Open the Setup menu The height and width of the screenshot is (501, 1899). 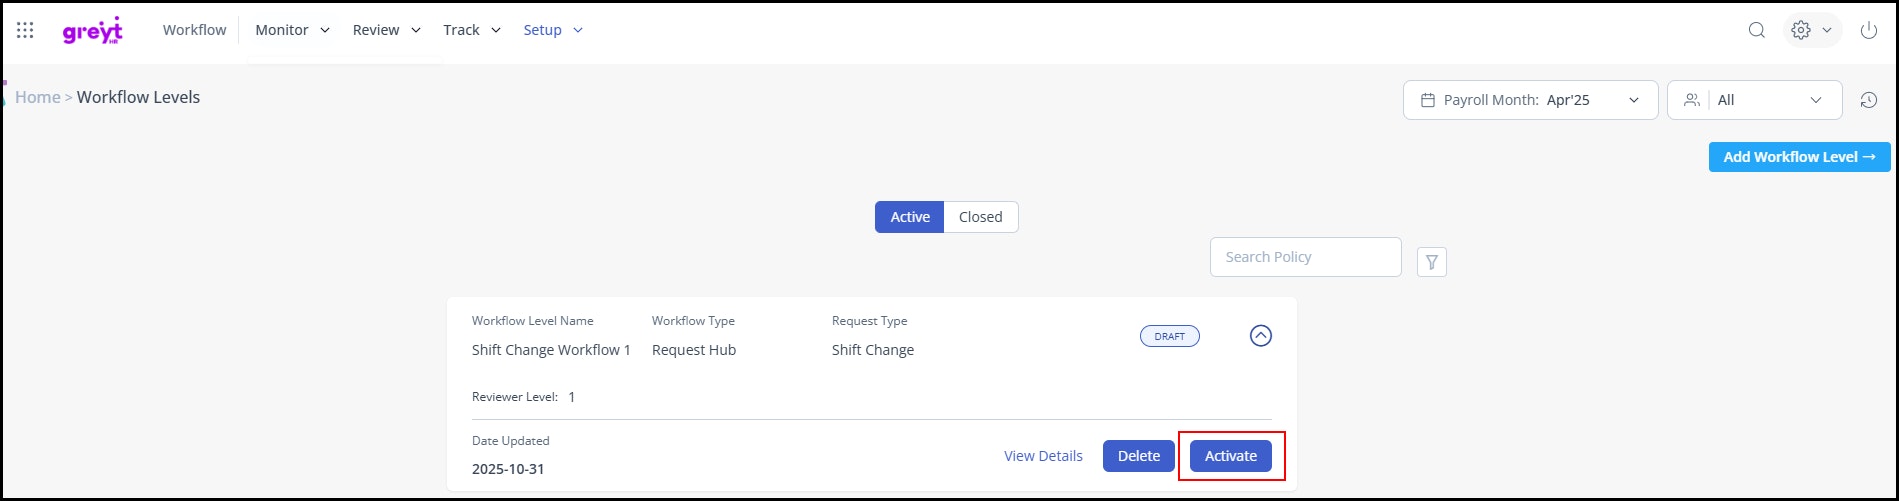click(553, 30)
